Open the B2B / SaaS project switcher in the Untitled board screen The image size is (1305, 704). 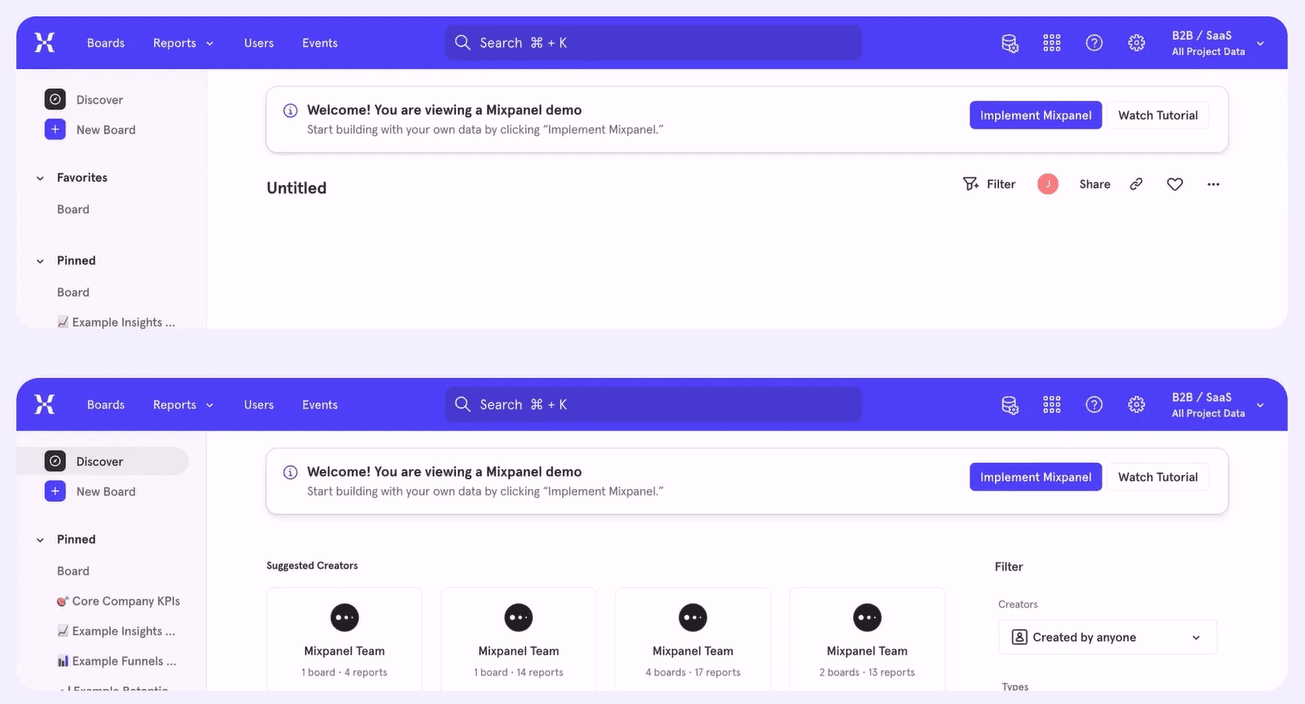point(1218,43)
